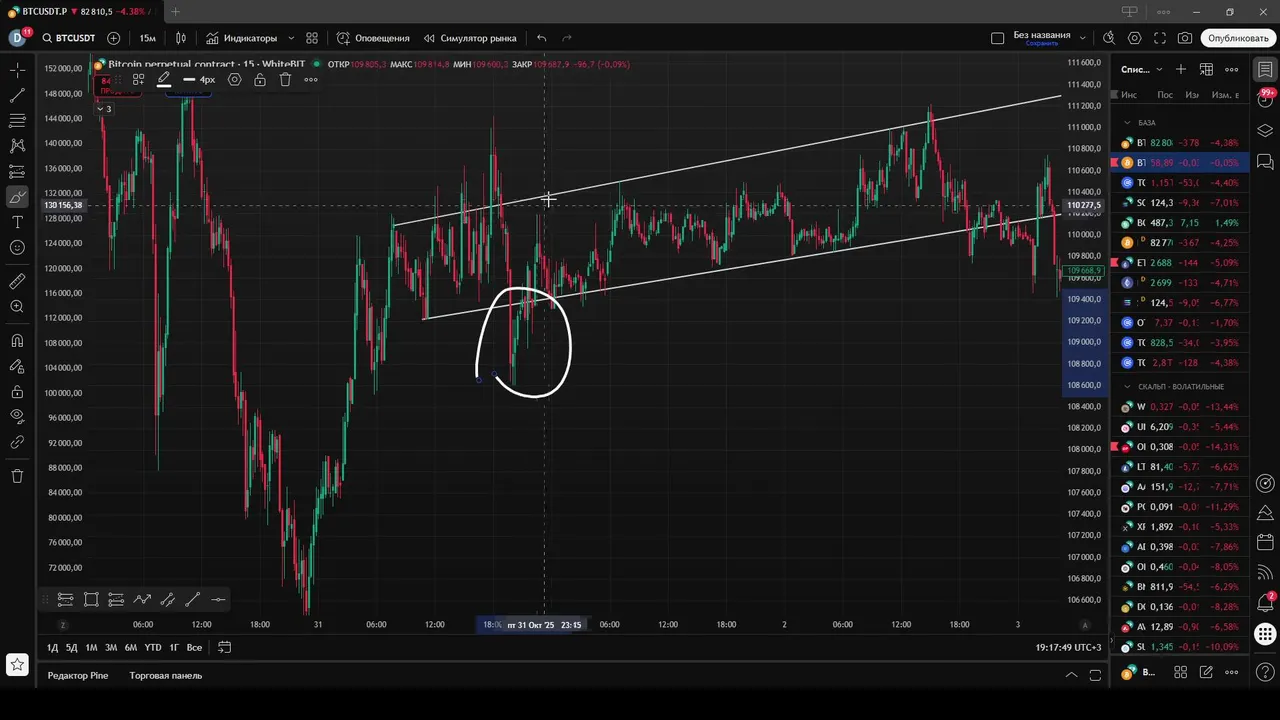Viewport: 1280px width, 720px height.
Task: Undo the last chart action
Action: point(541,38)
